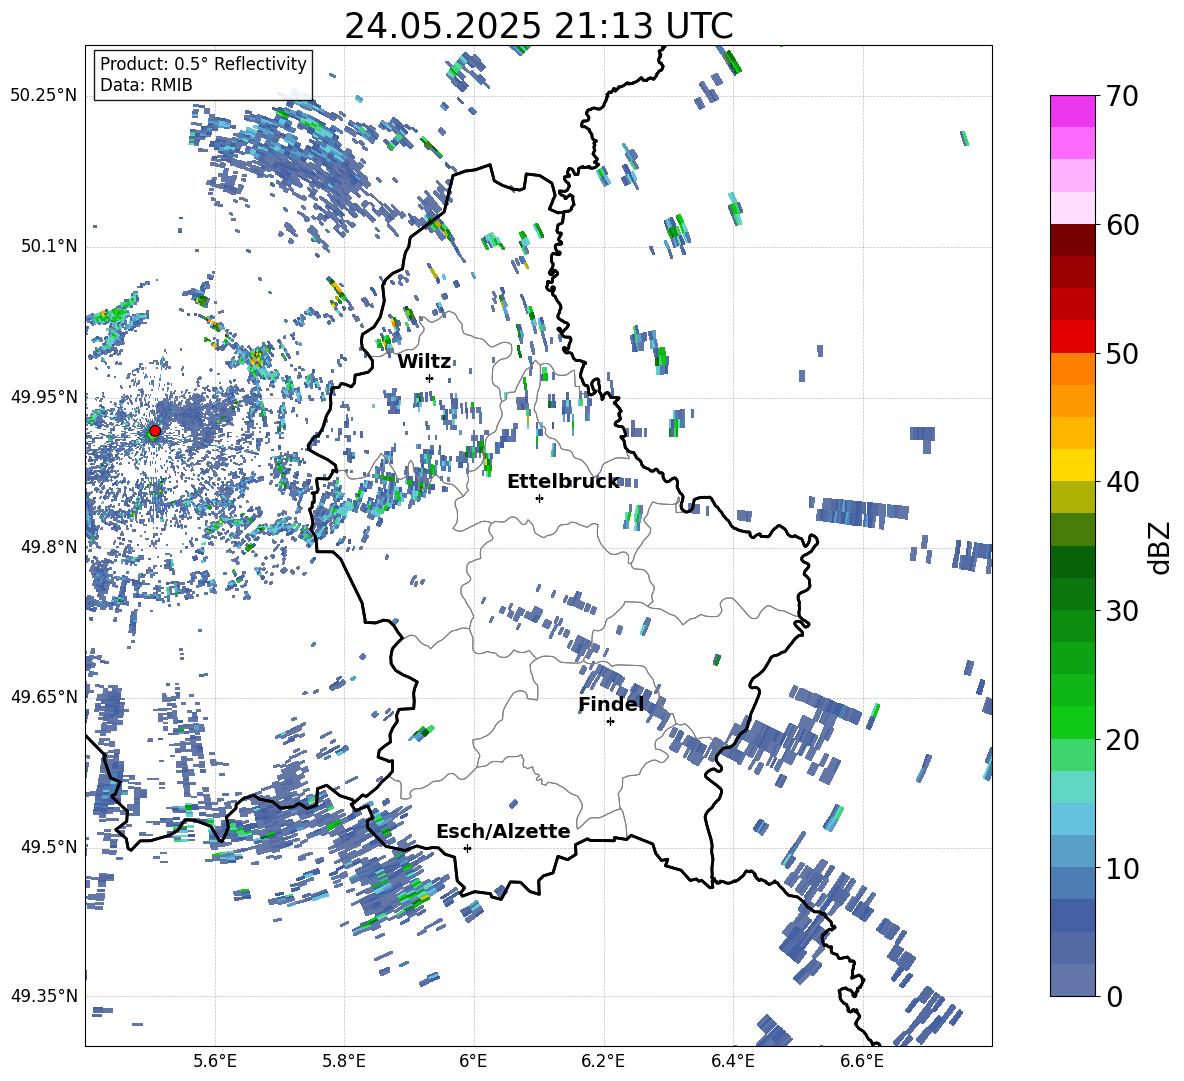Click the 49.65°N latitude label

[44, 696]
